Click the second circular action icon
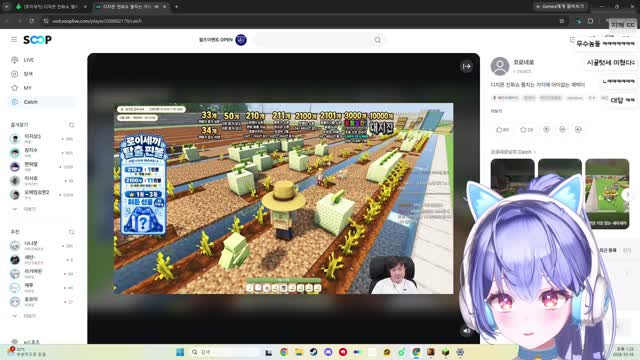 pos(562,129)
